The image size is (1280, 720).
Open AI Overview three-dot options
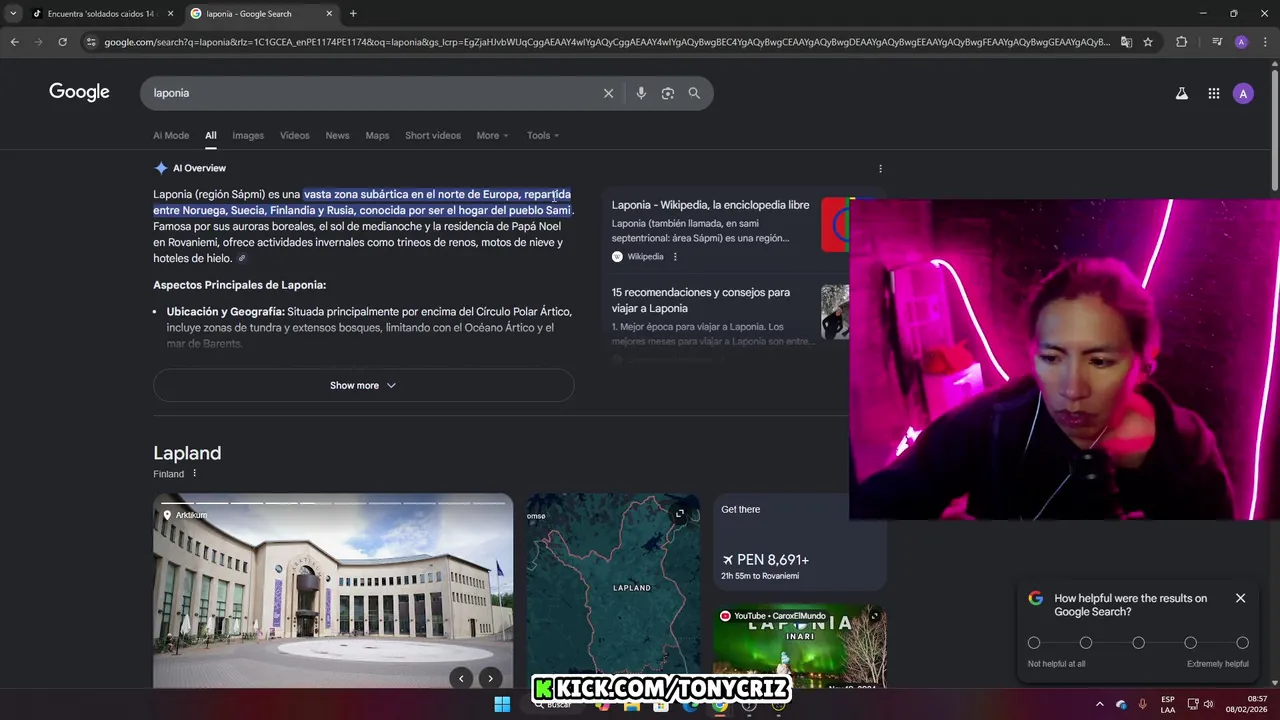click(x=880, y=168)
